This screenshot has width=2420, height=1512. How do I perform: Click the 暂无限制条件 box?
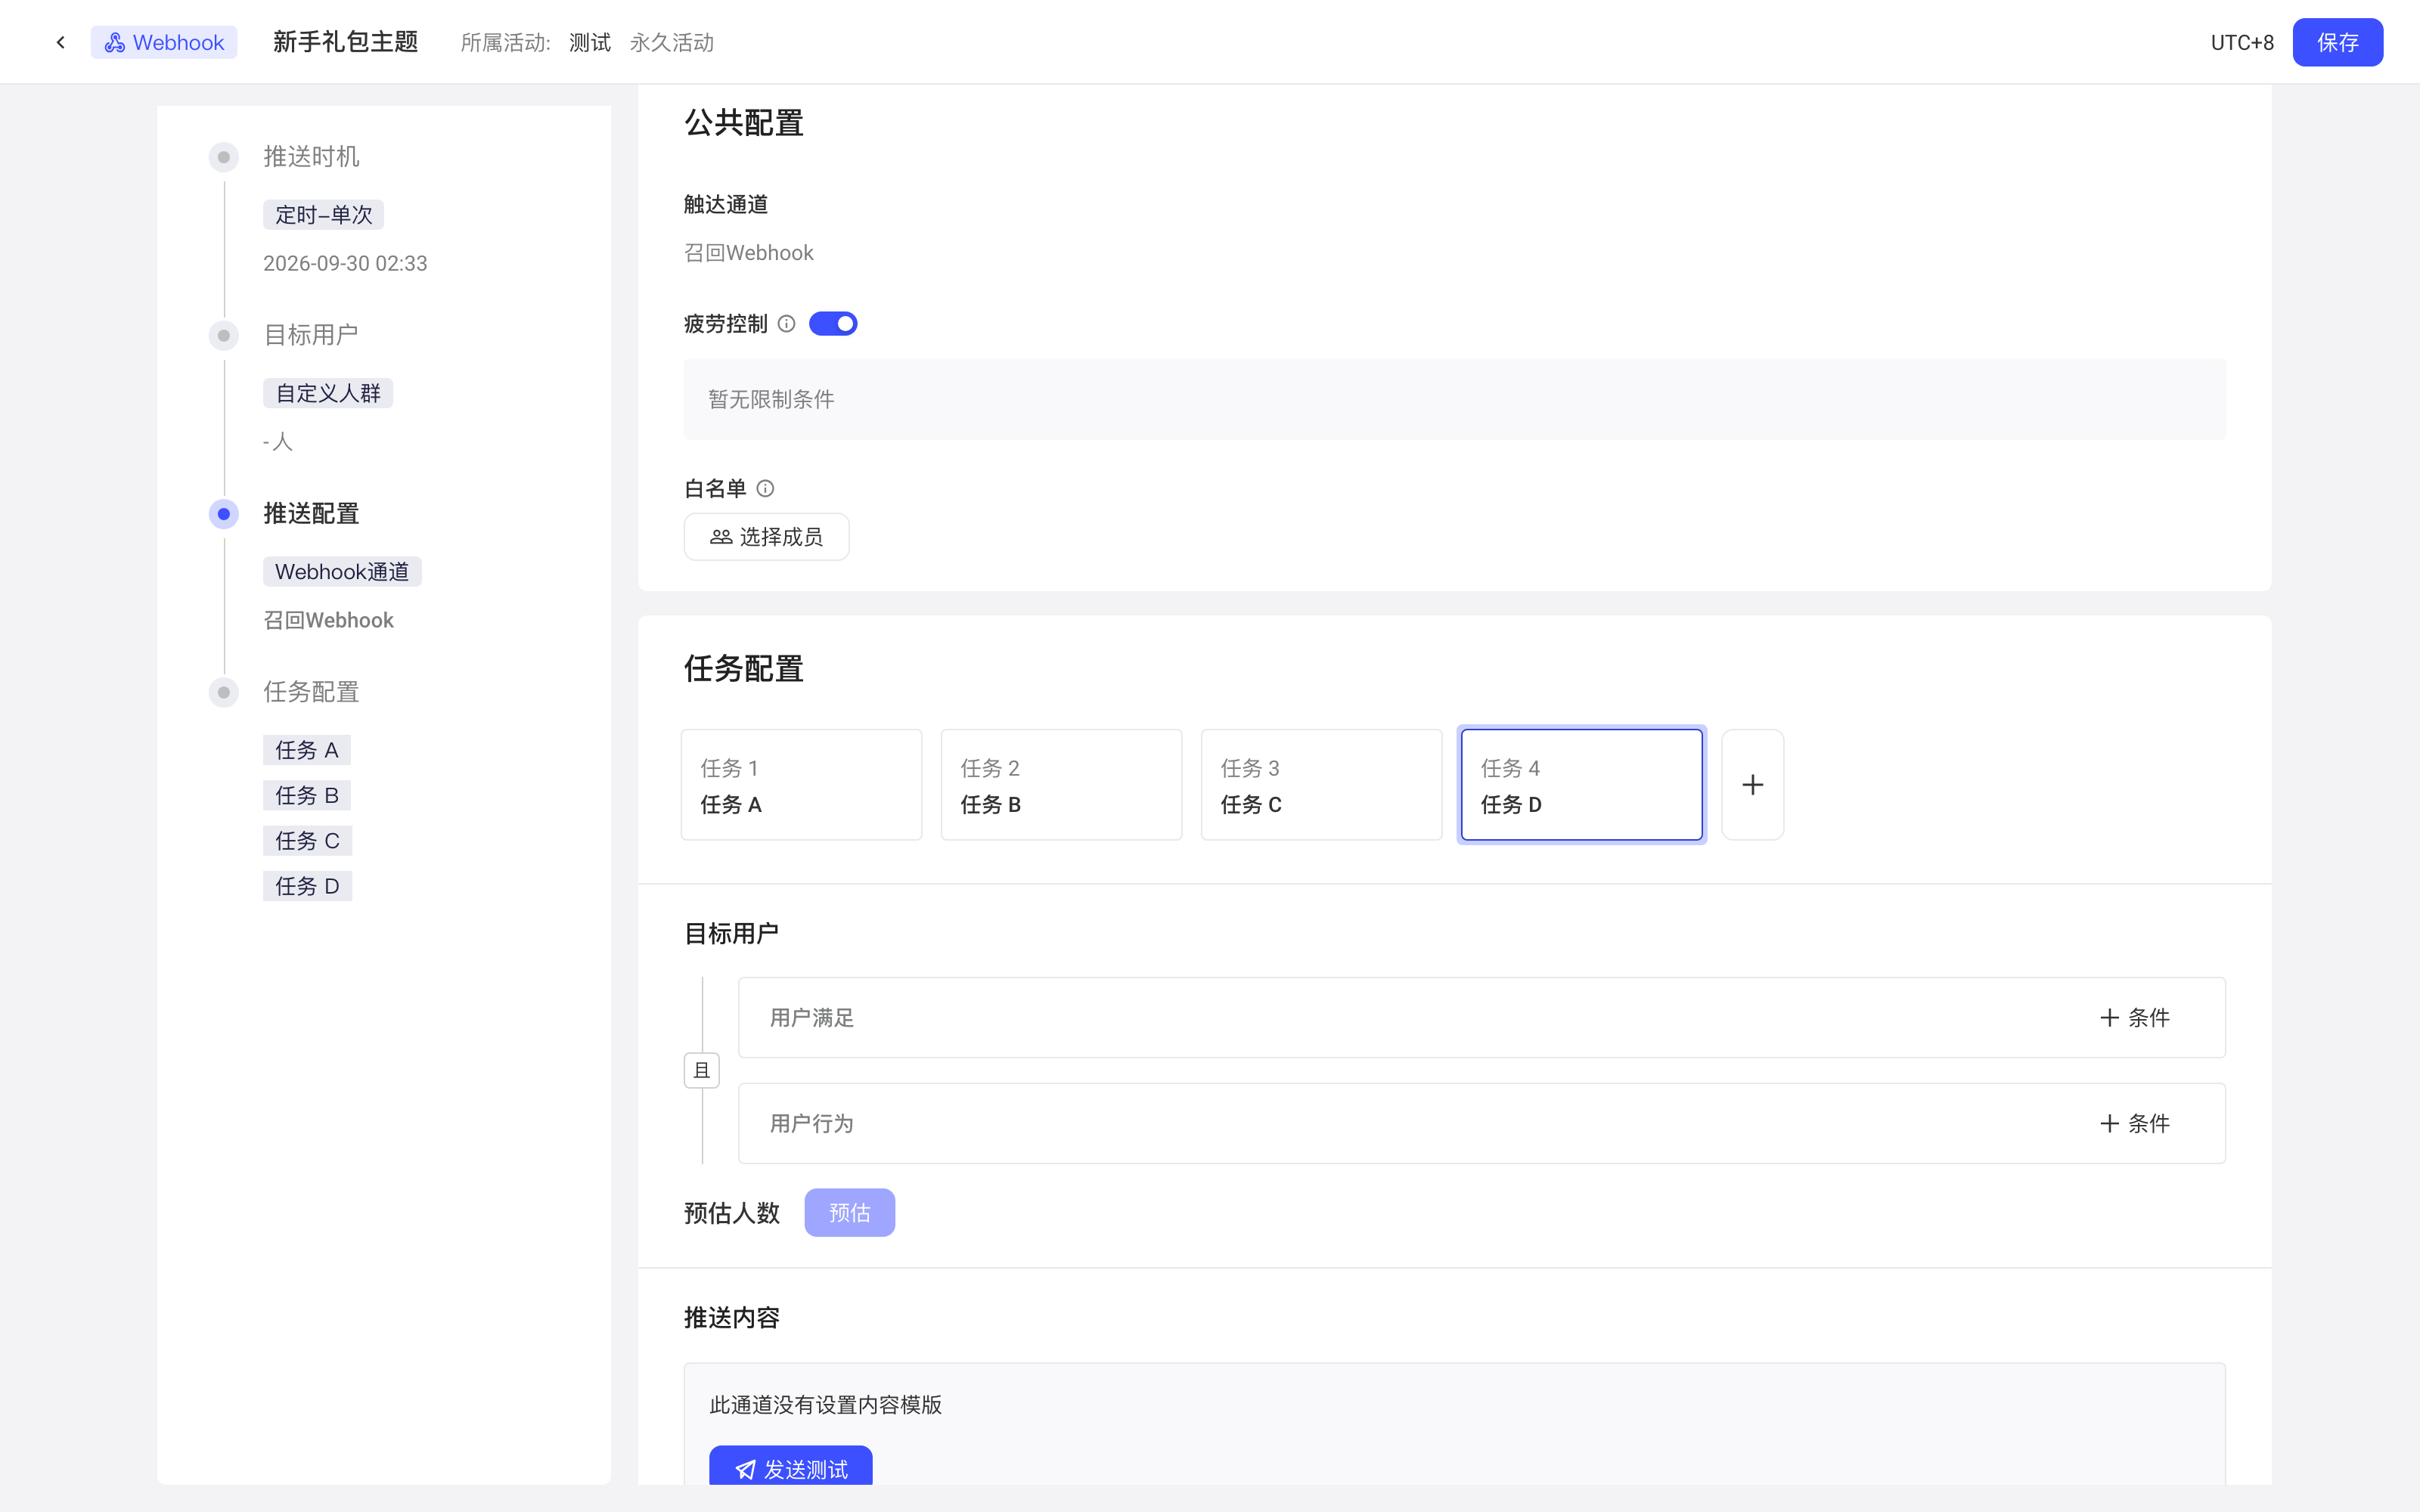point(1454,399)
